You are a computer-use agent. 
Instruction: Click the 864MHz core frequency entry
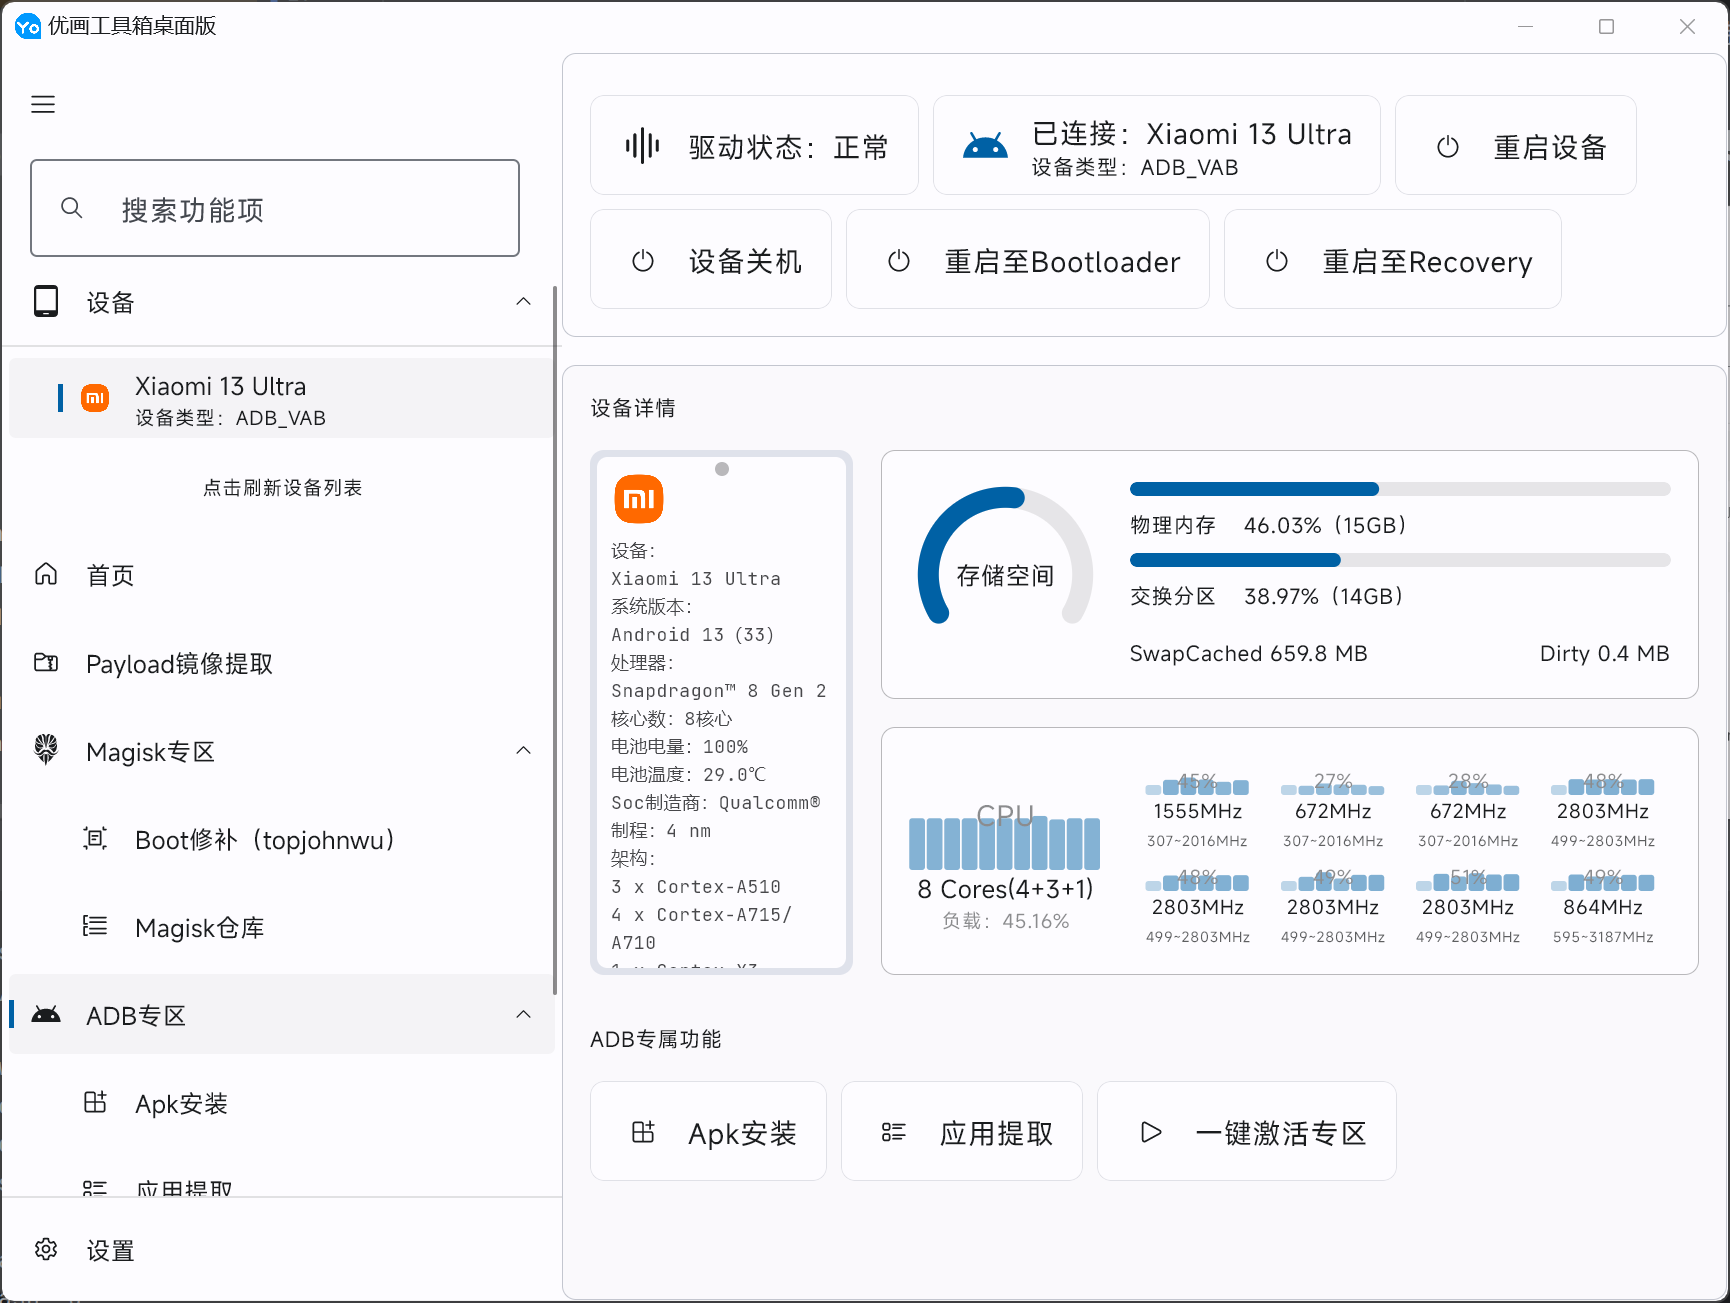(x=1603, y=907)
